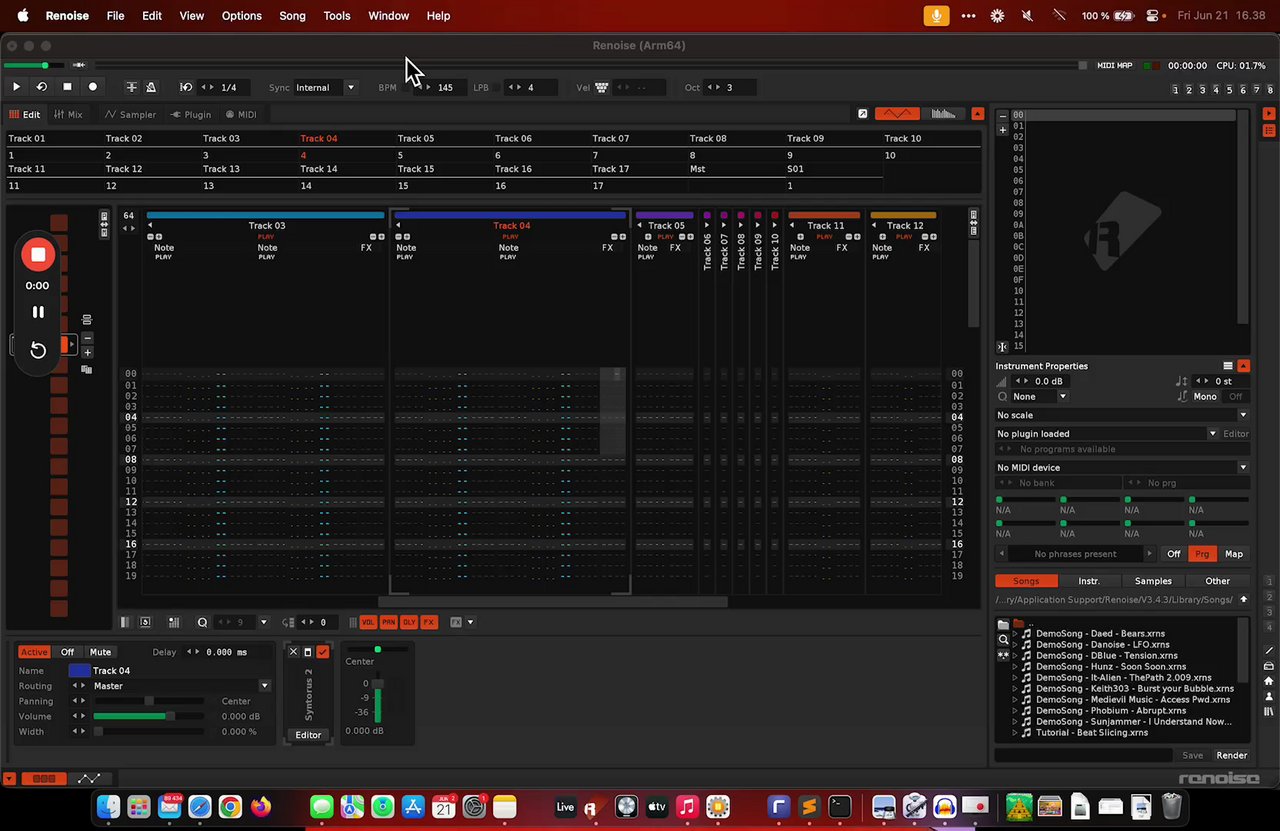This screenshot has height=831, width=1280.
Task: Open the quantize value dropdown
Action: click(x=264, y=622)
